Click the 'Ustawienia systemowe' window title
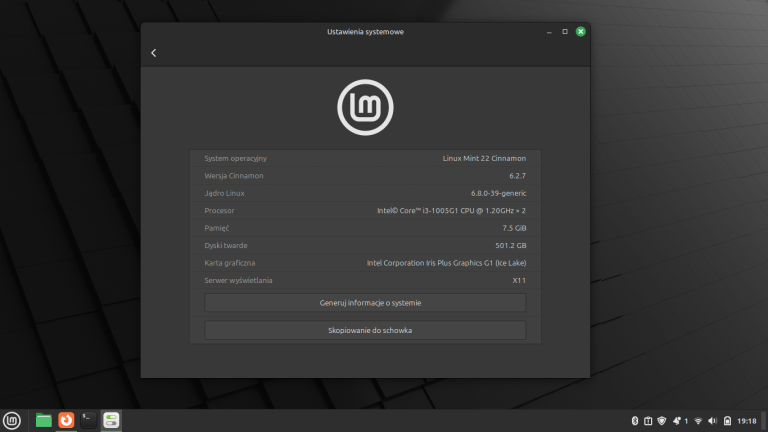 click(365, 32)
